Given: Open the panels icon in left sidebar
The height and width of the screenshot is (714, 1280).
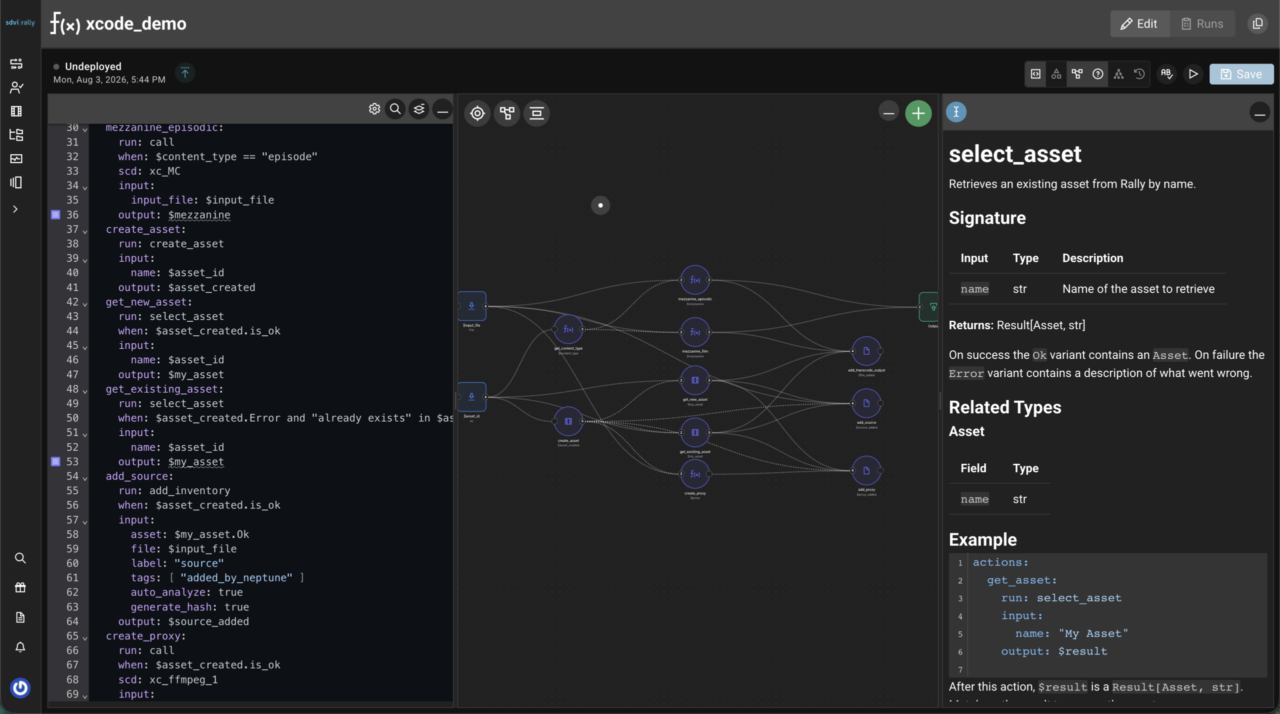Looking at the screenshot, I should click(16, 183).
